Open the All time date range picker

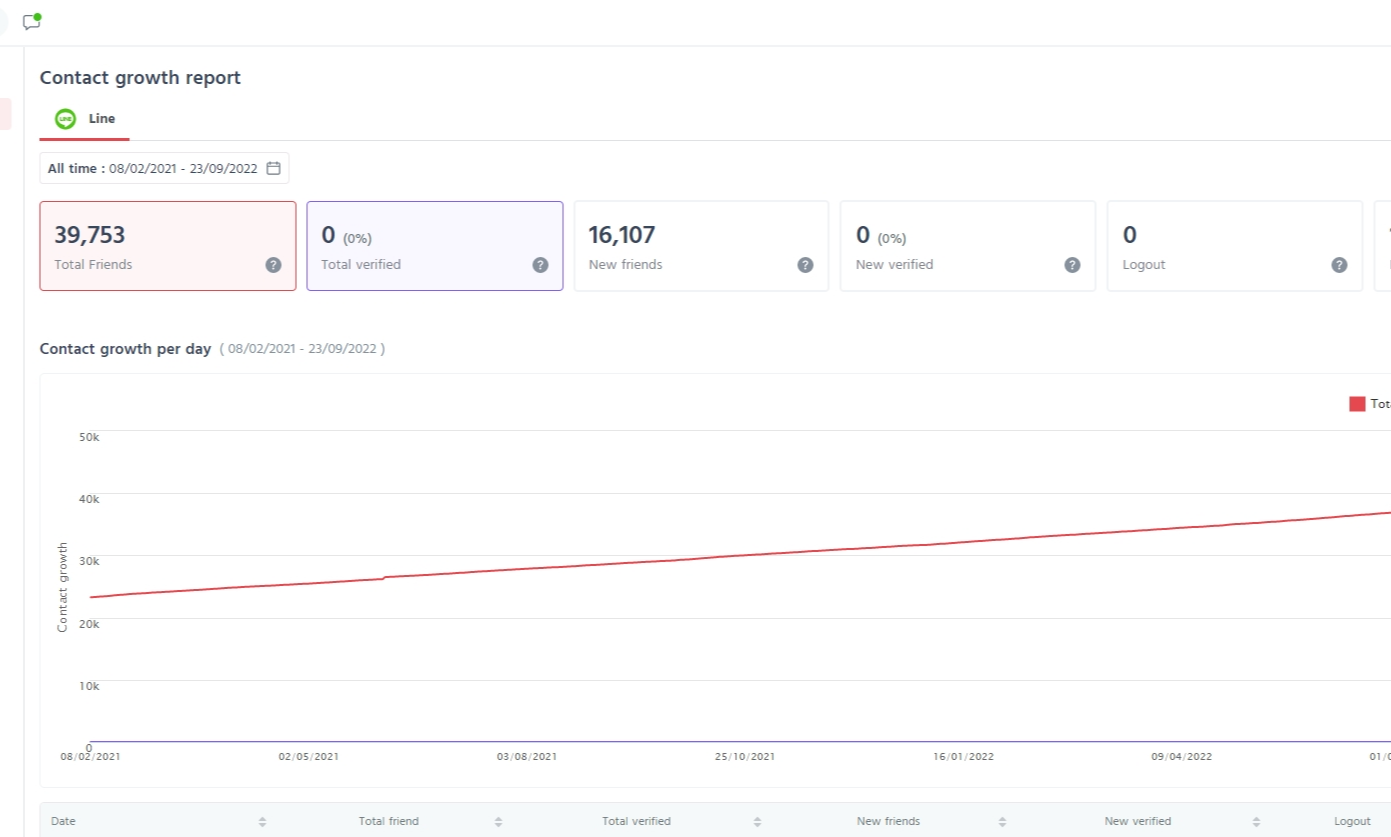(x=164, y=168)
